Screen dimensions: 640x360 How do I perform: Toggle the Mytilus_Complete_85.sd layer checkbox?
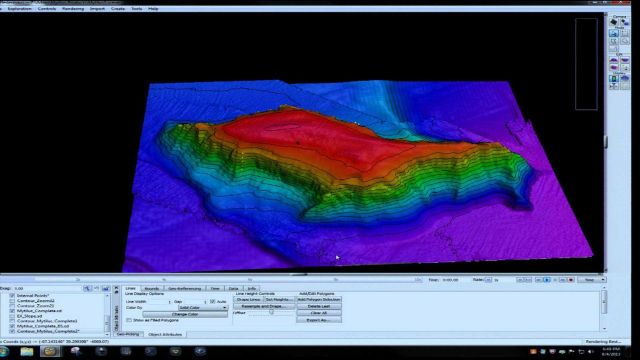[x=12, y=326]
